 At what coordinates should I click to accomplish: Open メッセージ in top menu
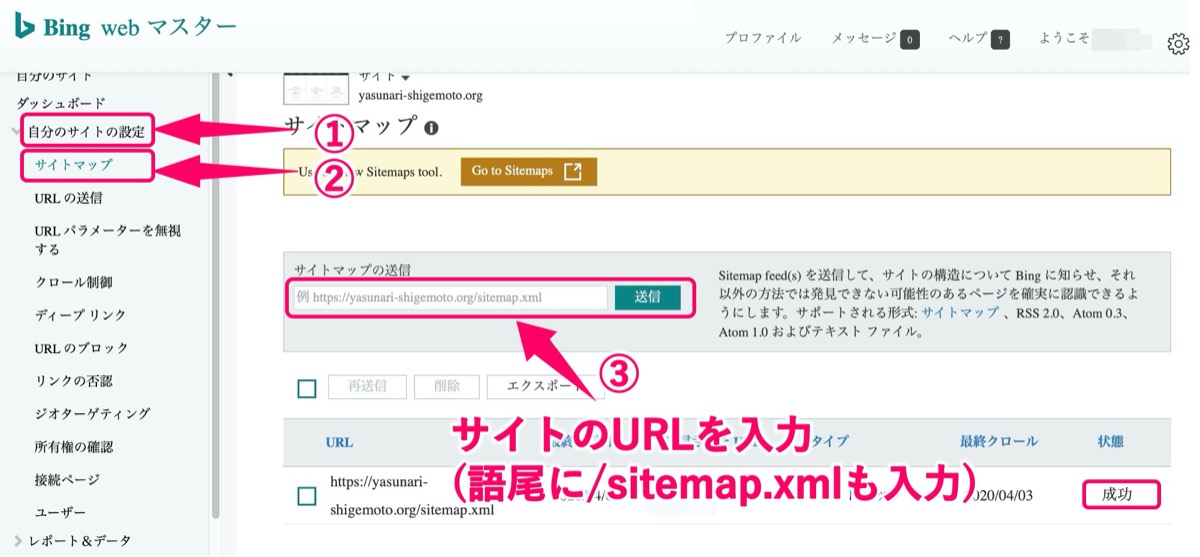(864, 38)
